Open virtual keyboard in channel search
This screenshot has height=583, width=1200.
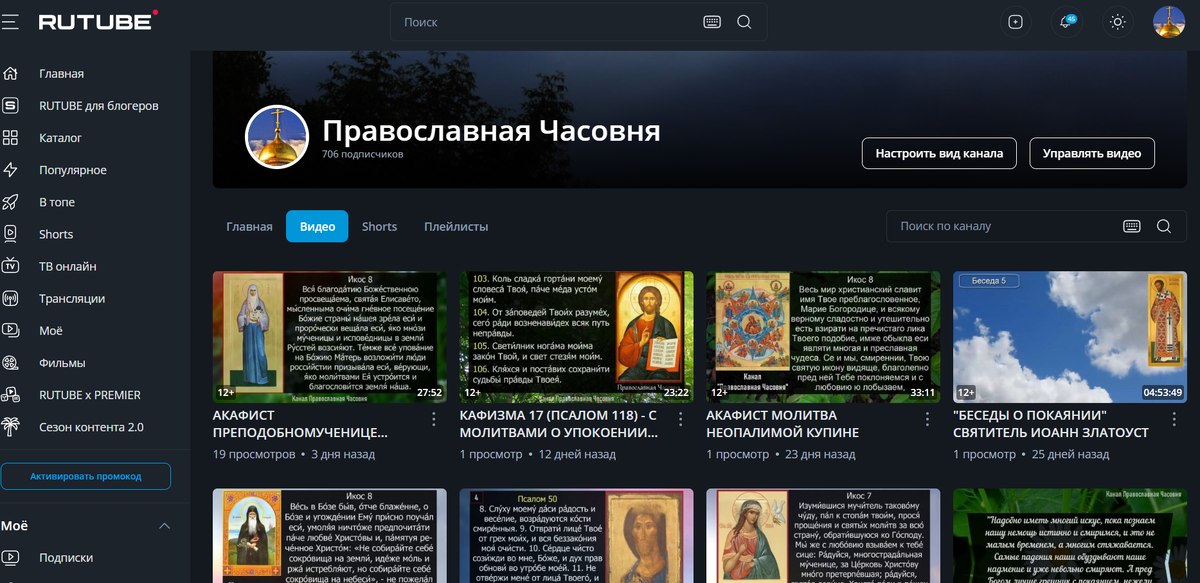(1132, 226)
